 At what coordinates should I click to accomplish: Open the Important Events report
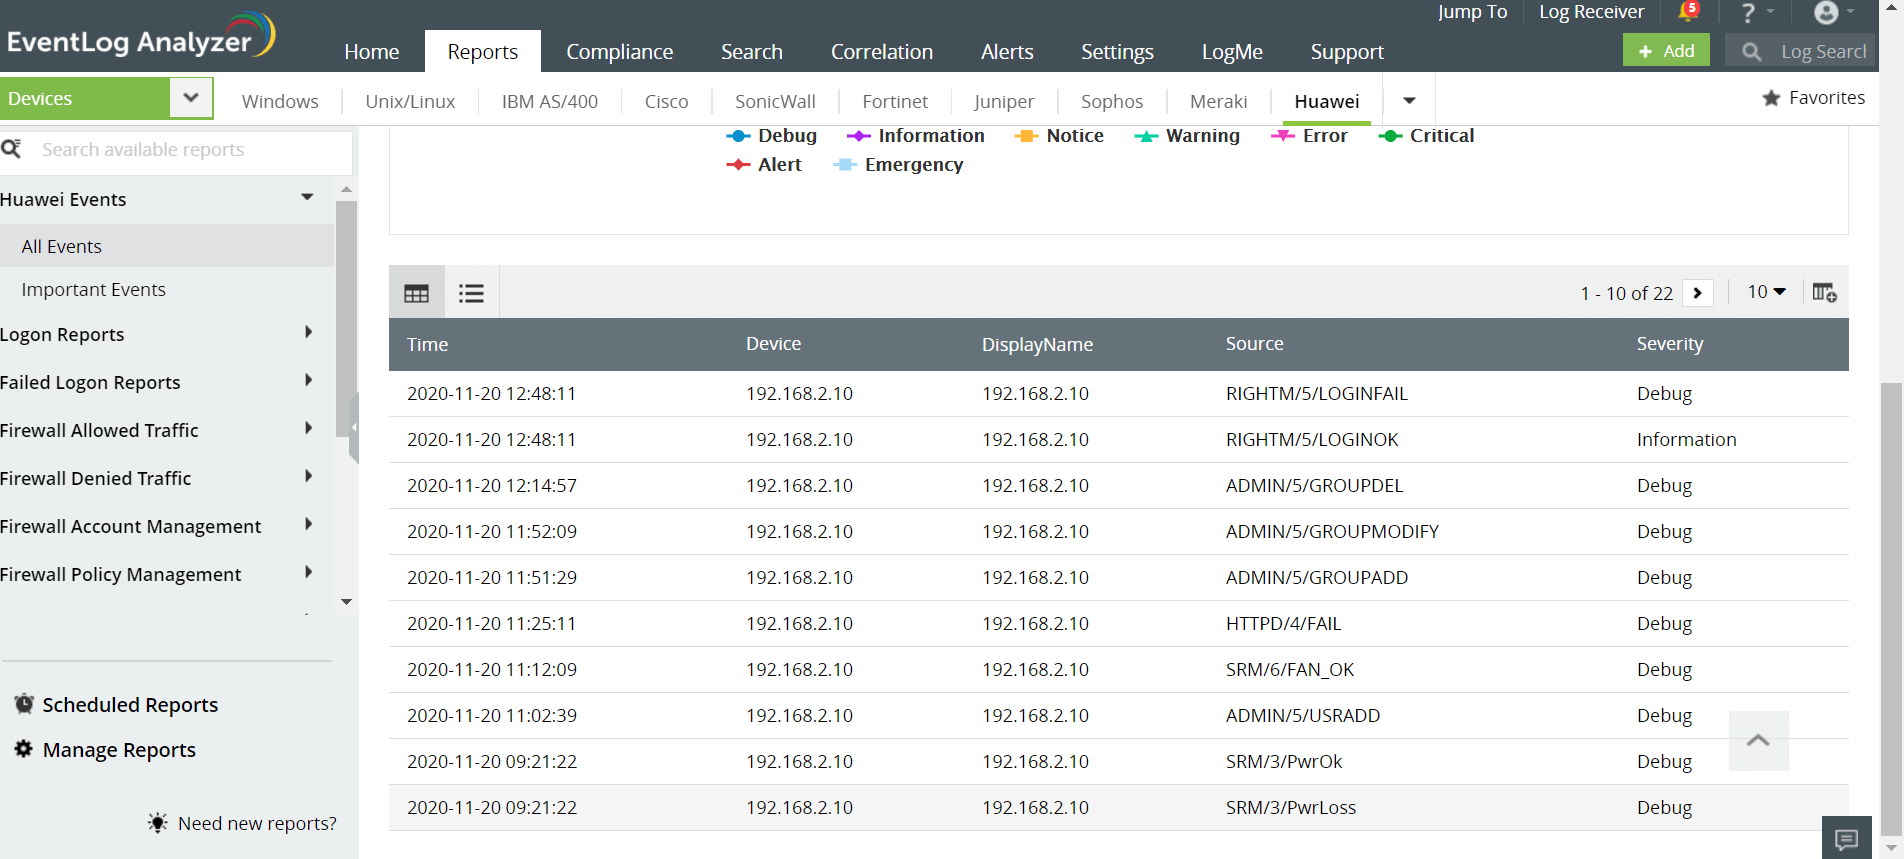click(94, 289)
